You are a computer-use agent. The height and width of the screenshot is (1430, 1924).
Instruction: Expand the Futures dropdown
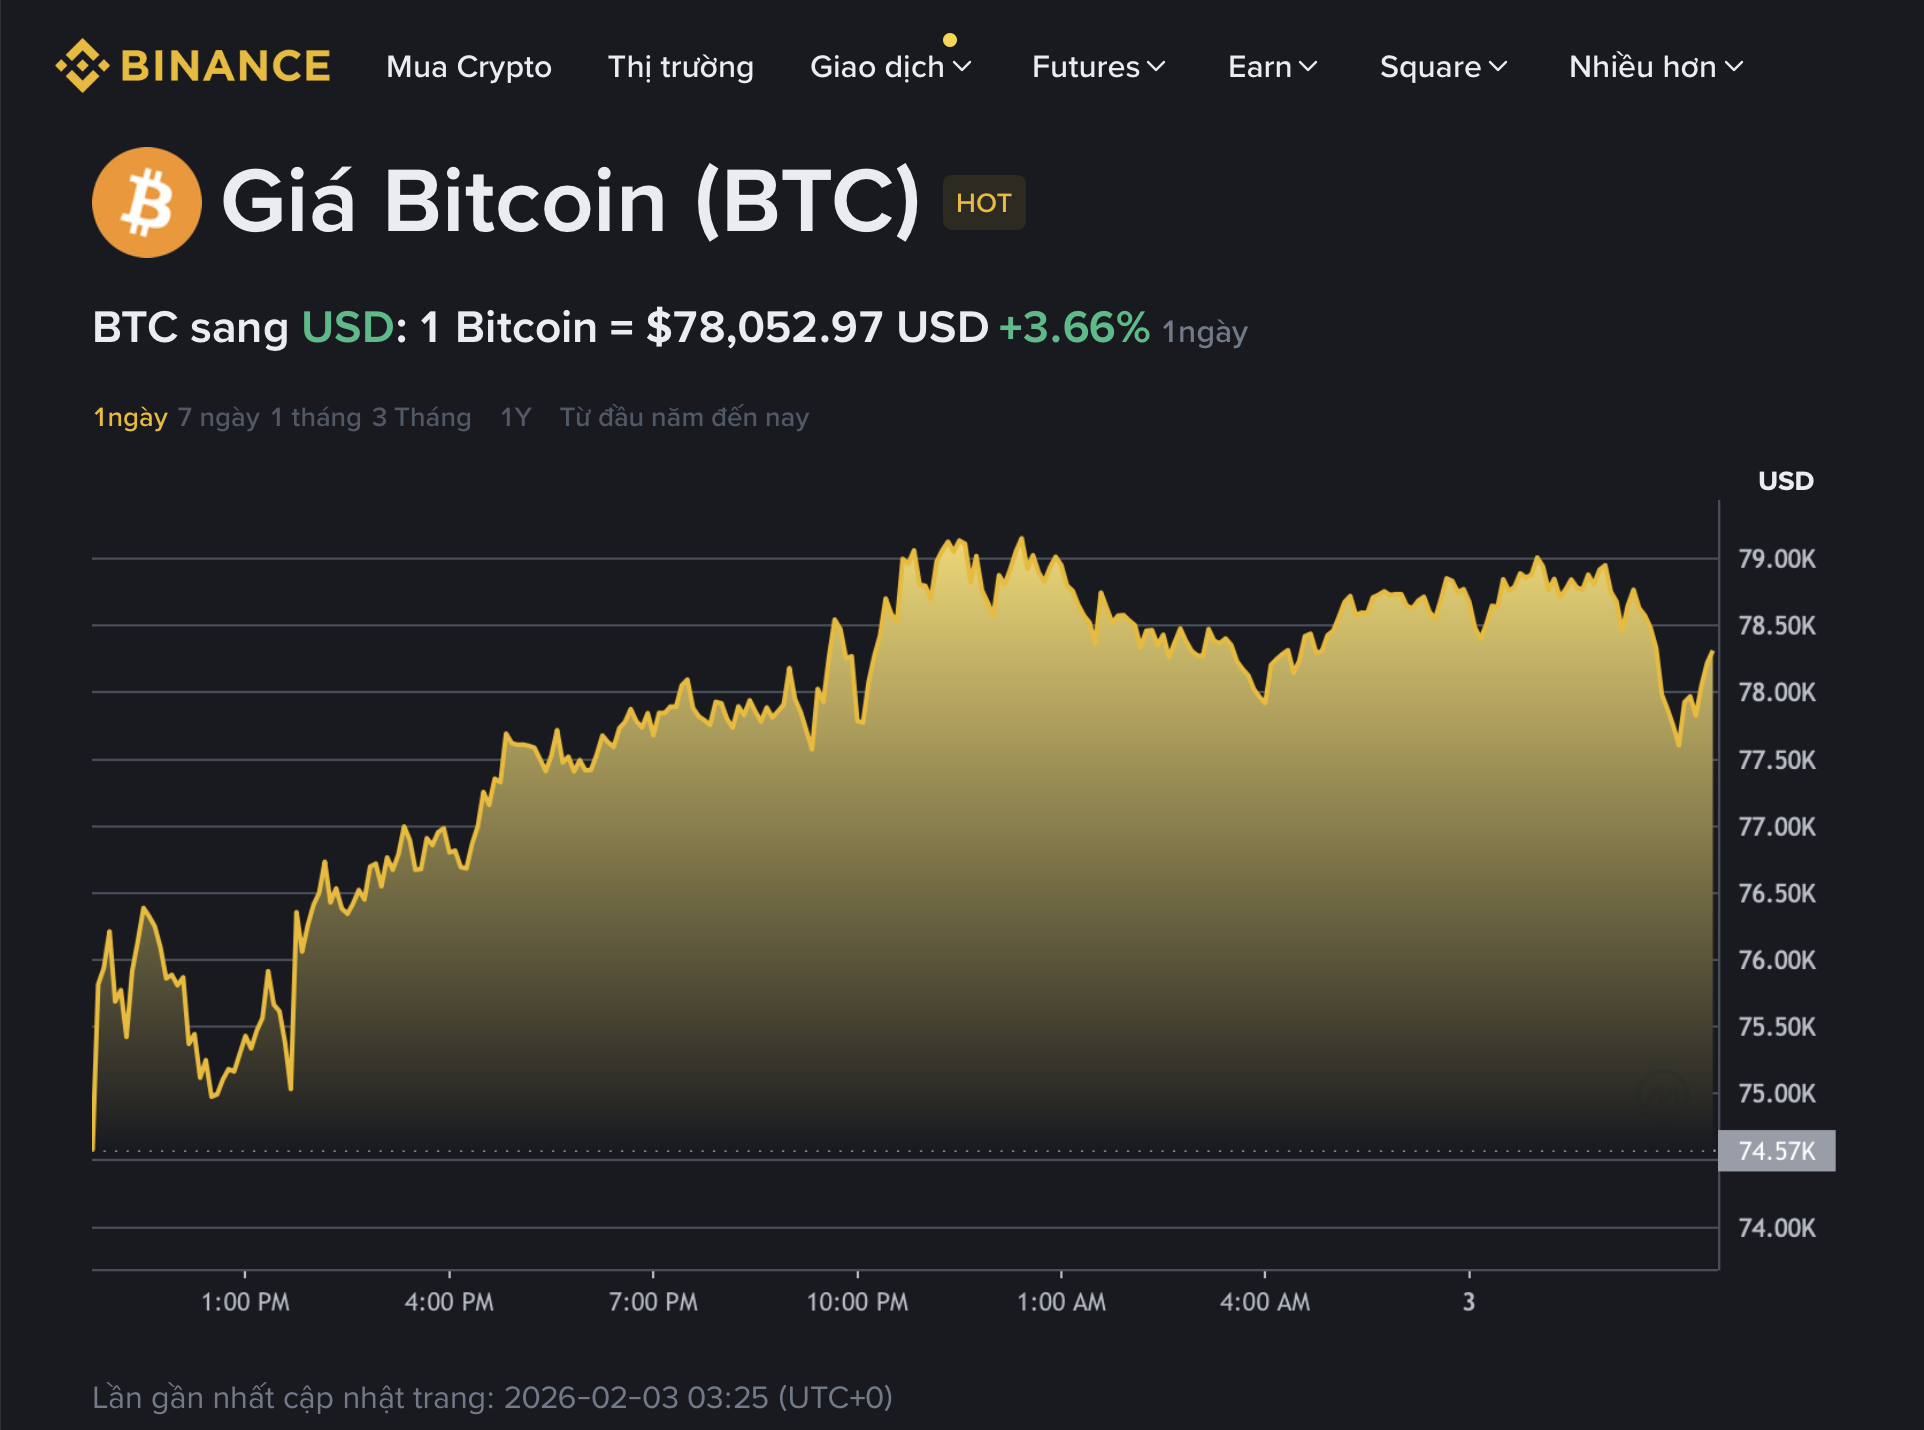pyautogui.click(x=1098, y=68)
